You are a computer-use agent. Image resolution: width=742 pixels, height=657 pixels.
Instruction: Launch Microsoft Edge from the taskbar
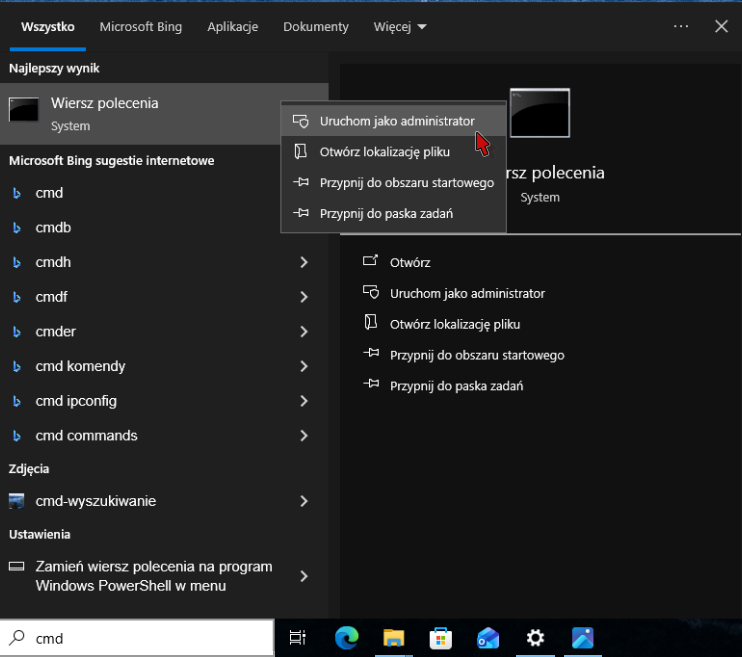(346, 638)
